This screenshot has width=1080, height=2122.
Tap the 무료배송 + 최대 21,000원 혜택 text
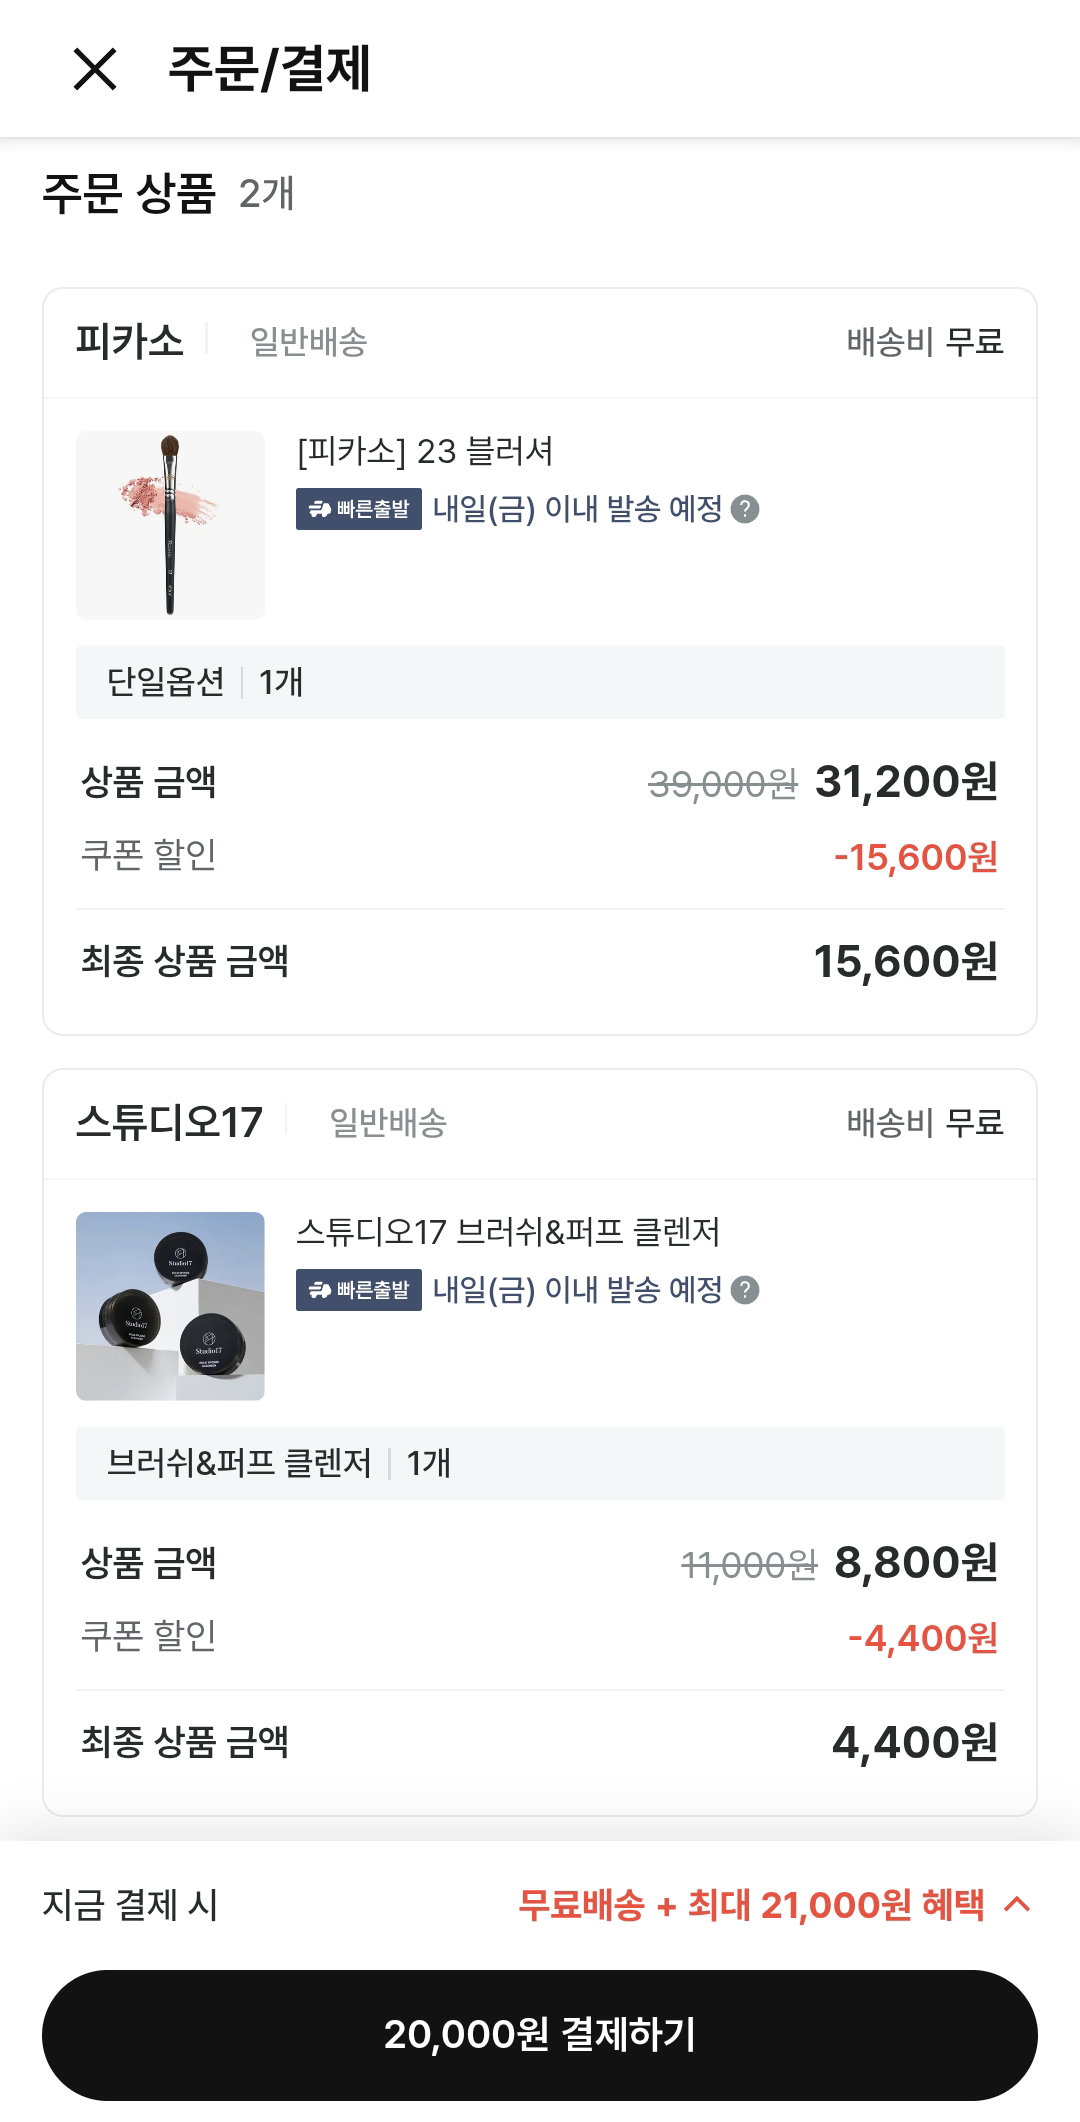tap(752, 1905)
